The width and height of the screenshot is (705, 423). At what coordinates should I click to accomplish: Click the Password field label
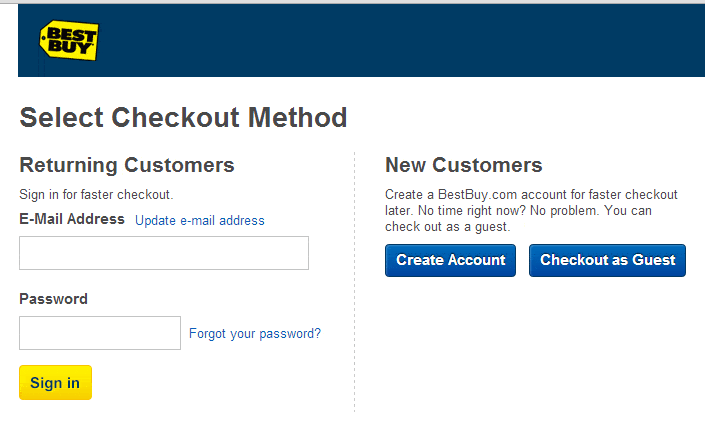tap(54, 299)
